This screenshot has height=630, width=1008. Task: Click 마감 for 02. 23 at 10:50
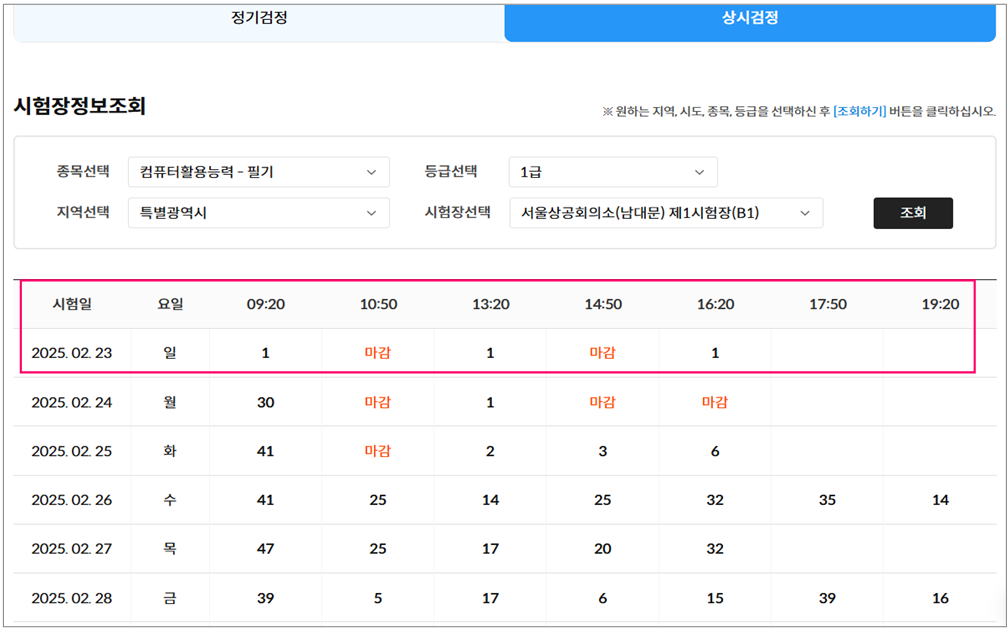point(378,353)
